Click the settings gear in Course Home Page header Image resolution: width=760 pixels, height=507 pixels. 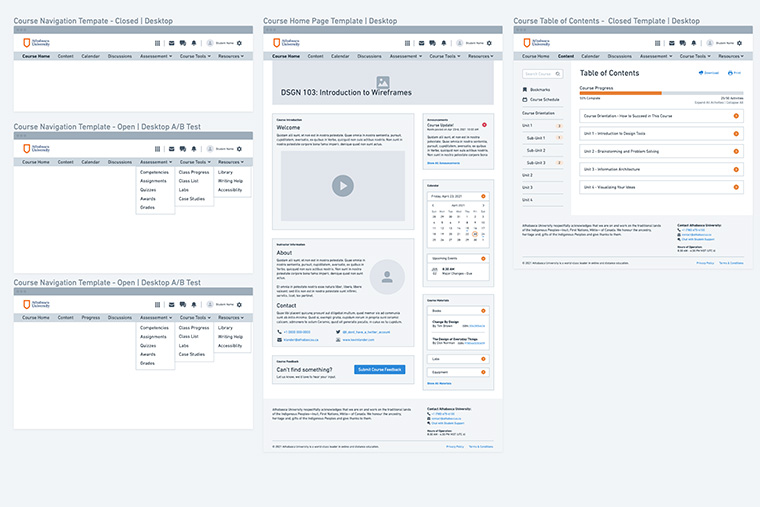(x=489, y=43)
